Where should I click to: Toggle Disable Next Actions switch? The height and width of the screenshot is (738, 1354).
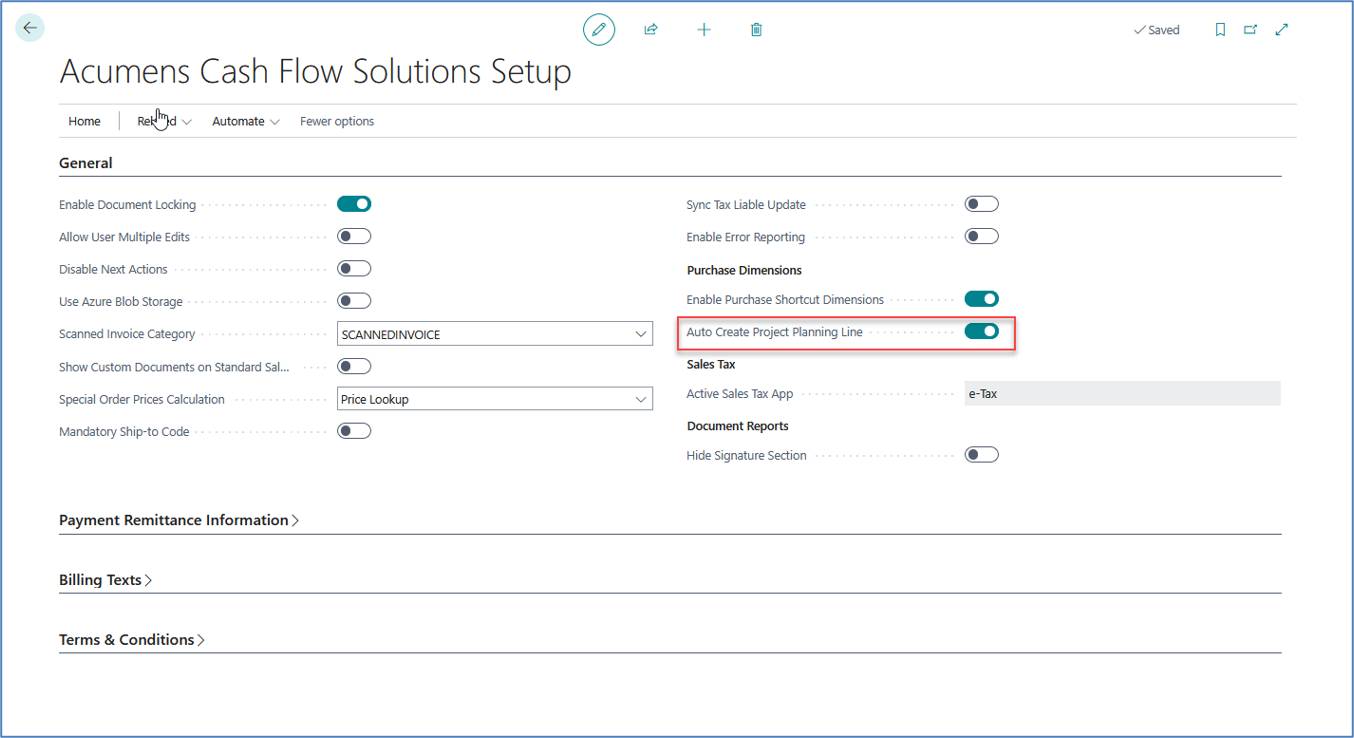point(354,268)
